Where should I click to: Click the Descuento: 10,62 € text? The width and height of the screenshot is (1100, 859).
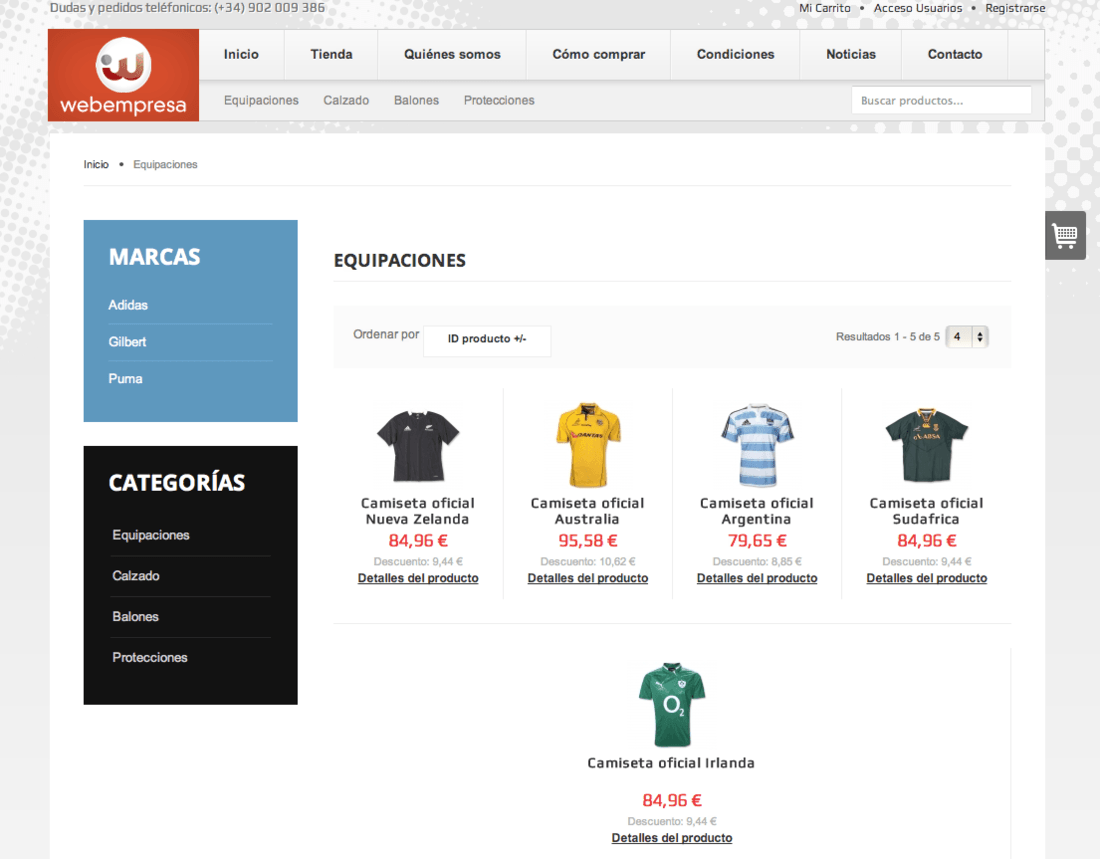[588, 561]
